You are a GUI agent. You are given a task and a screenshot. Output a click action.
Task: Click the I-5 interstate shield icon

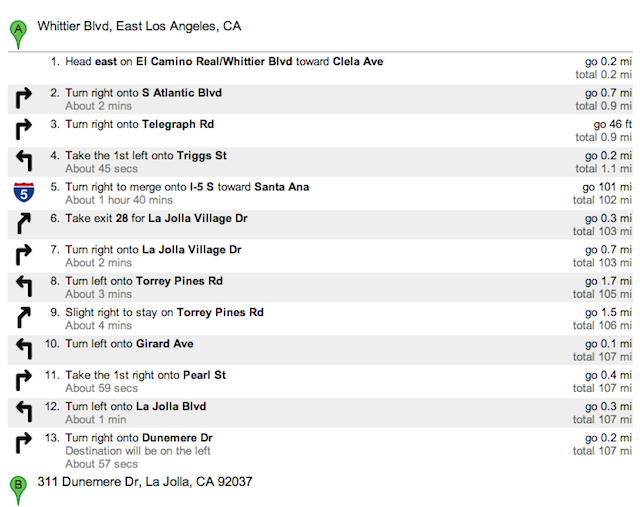click(x=22, y=192)
